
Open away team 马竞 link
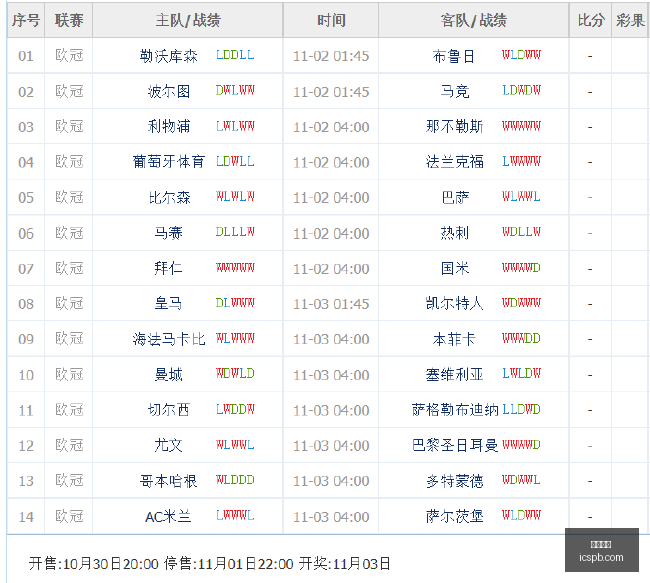point(455,91)
